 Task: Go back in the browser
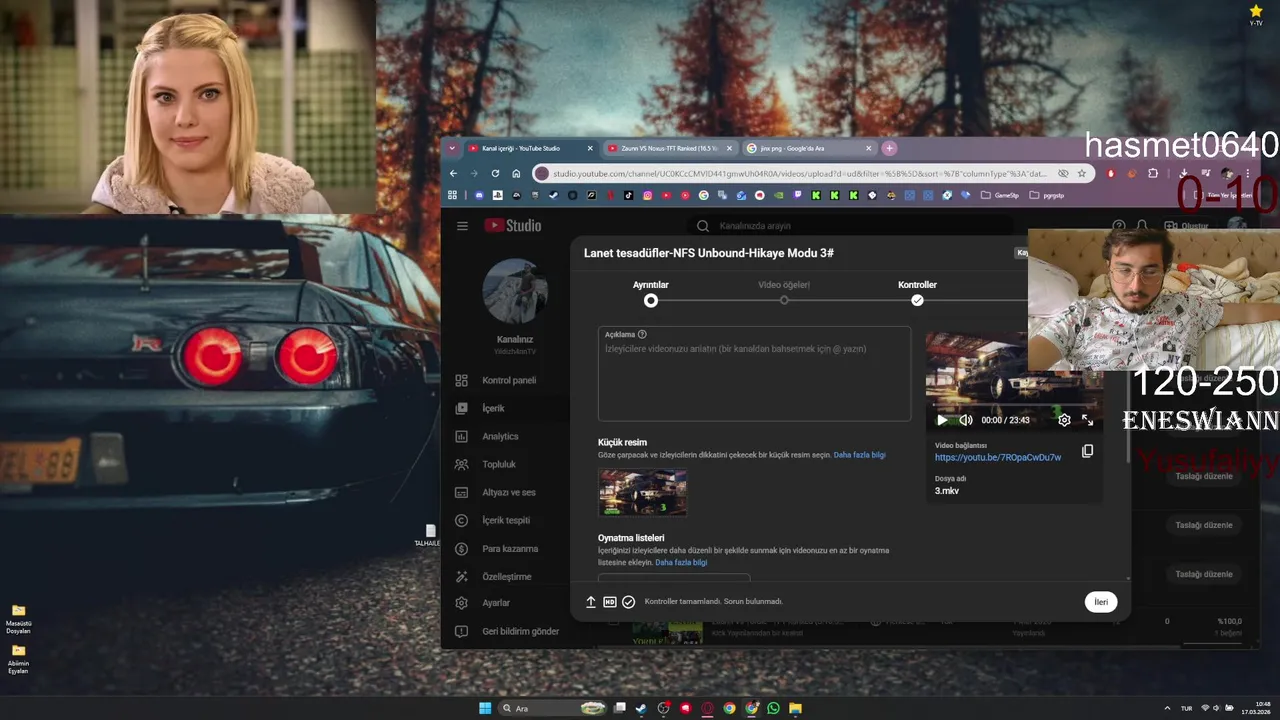(x=453, y=173)
